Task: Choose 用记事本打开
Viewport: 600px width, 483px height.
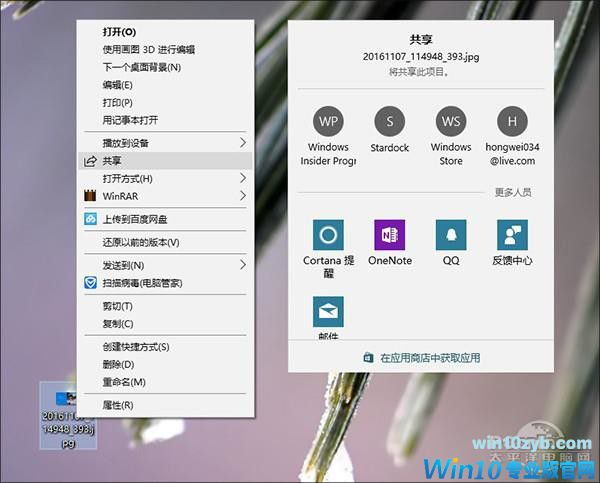Action: click(165, 120)
